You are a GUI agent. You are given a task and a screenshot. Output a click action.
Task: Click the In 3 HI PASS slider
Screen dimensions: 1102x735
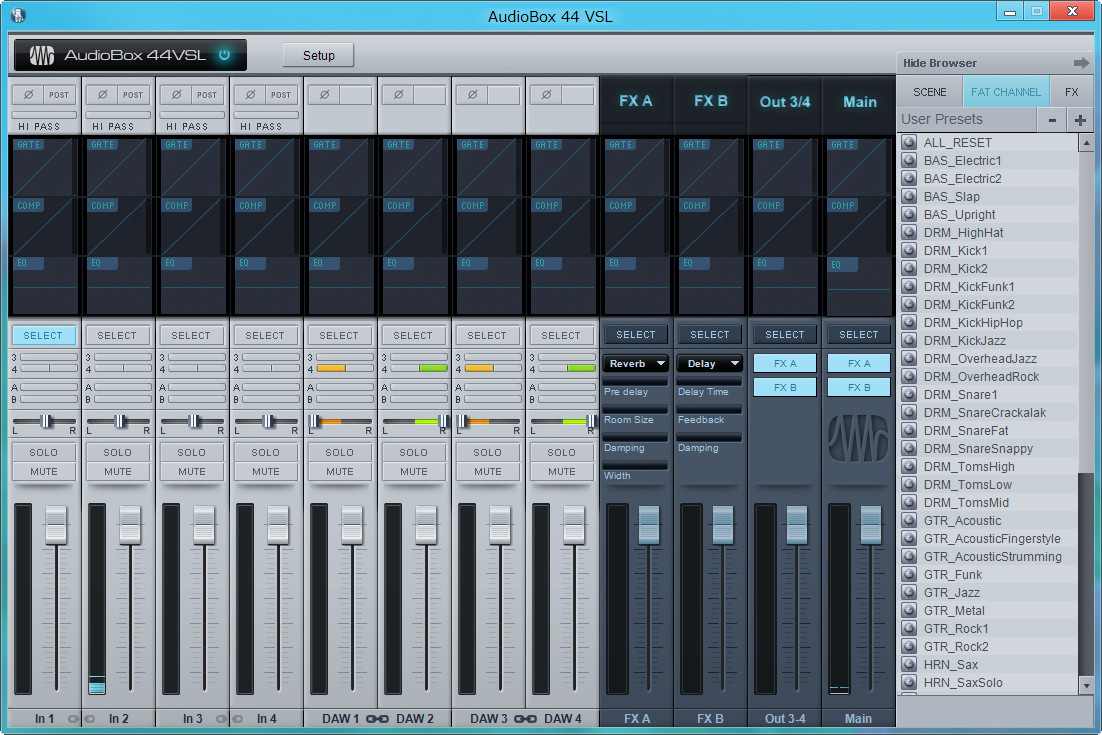click(192, 115)
